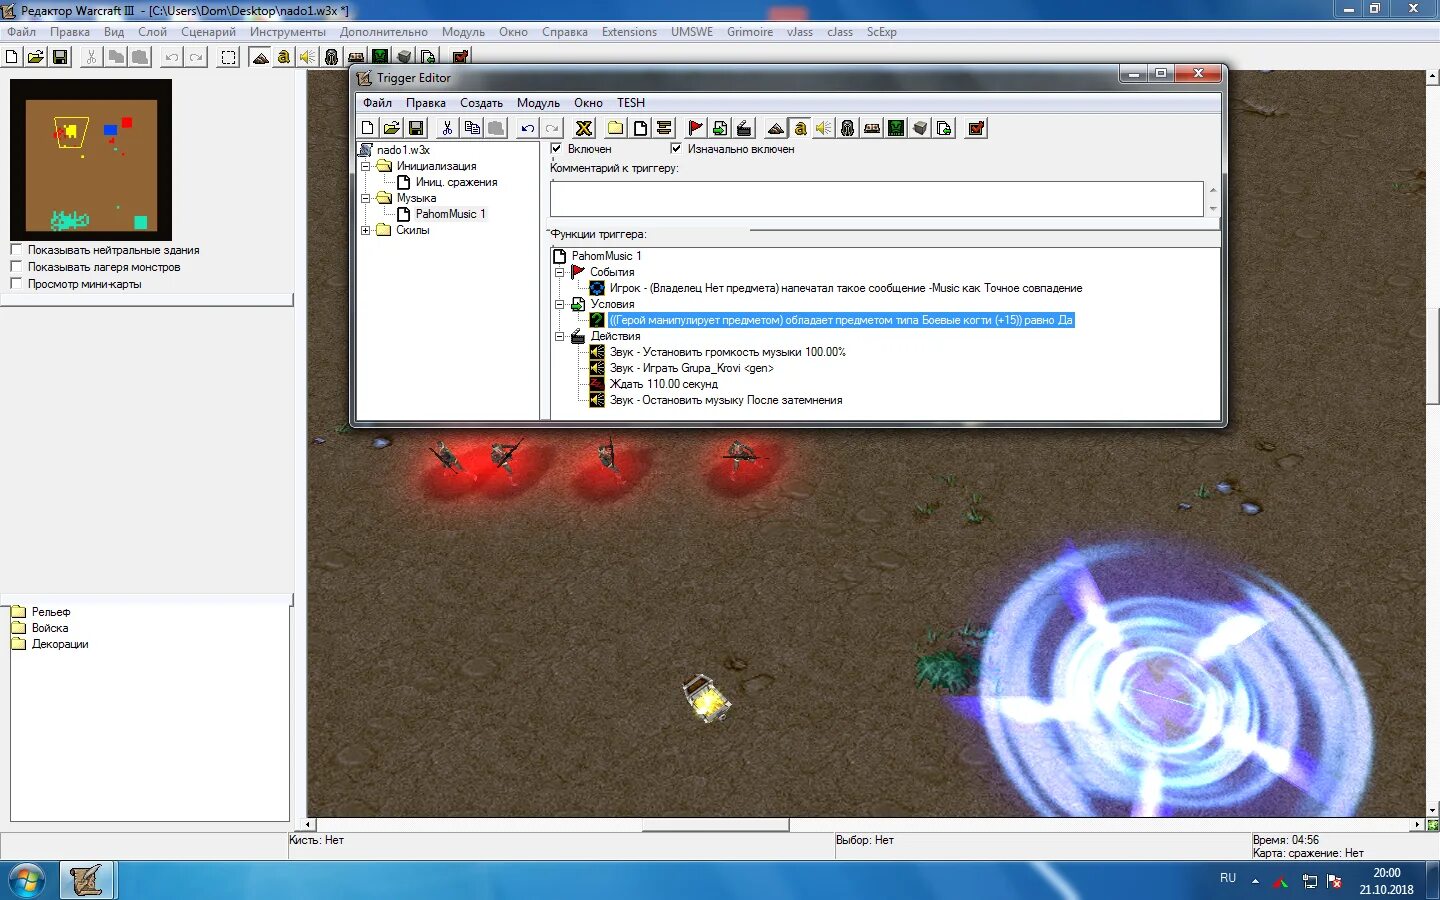1440x900 pixels.
Task: Open Сценарий menu in main window
Action: click(208, 32)
